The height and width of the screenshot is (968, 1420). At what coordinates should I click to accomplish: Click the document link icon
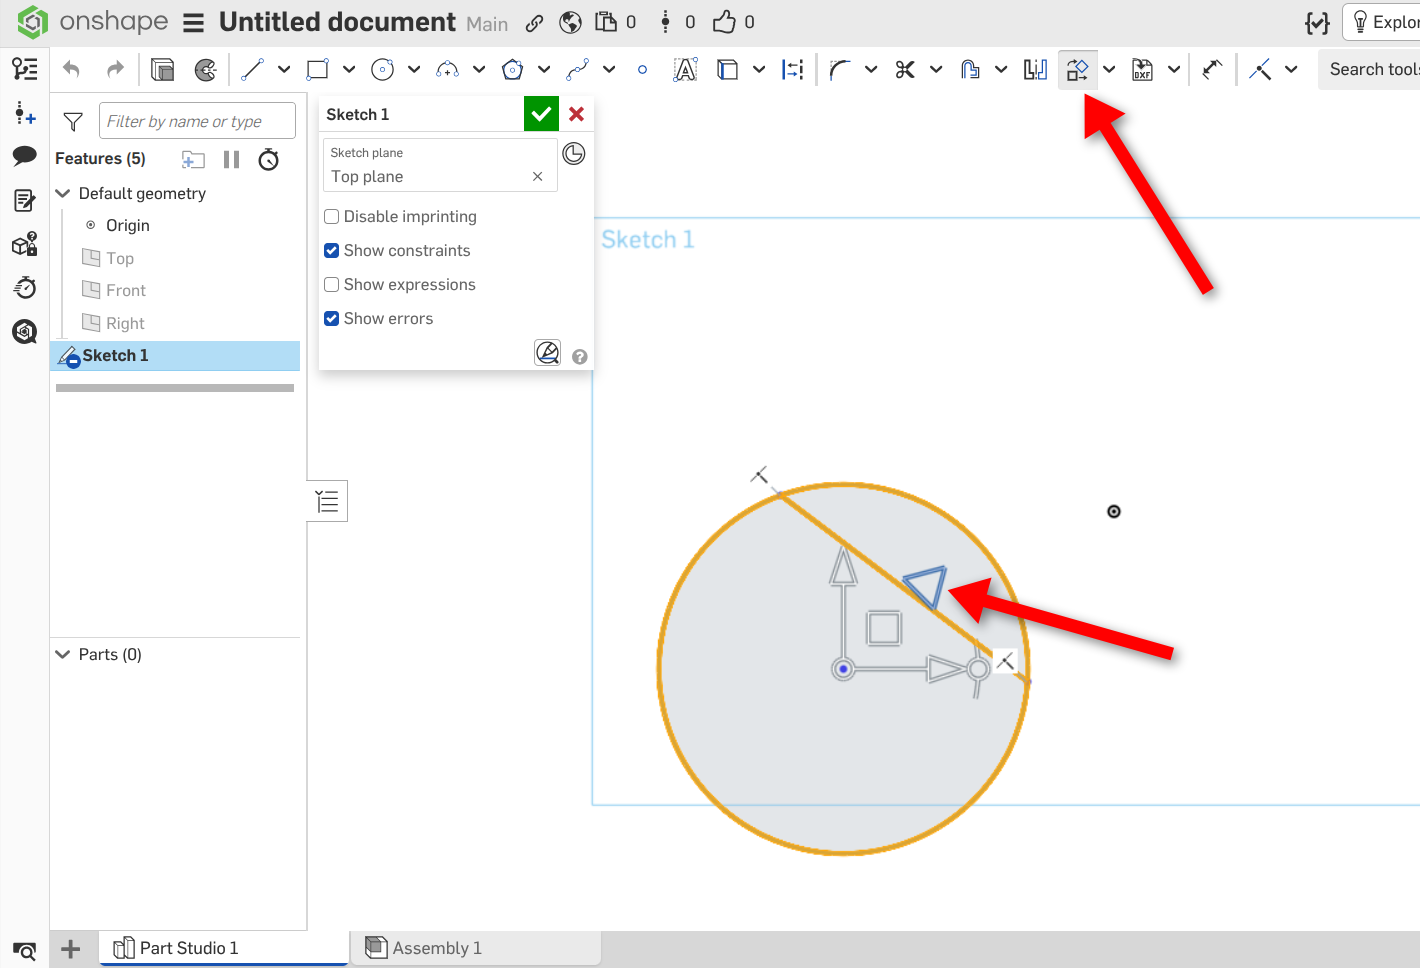535,23
